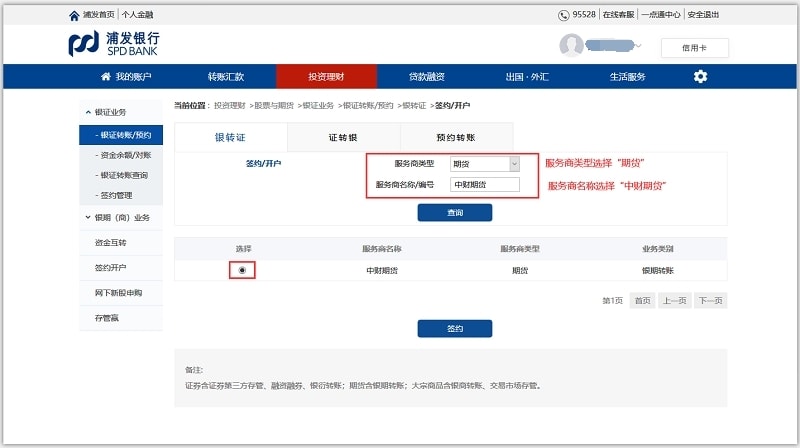Image resolution: width=800 pixels, height=448 pixels.
Task: Switch to the 预约转账 tab
Action: click(456, 137)
